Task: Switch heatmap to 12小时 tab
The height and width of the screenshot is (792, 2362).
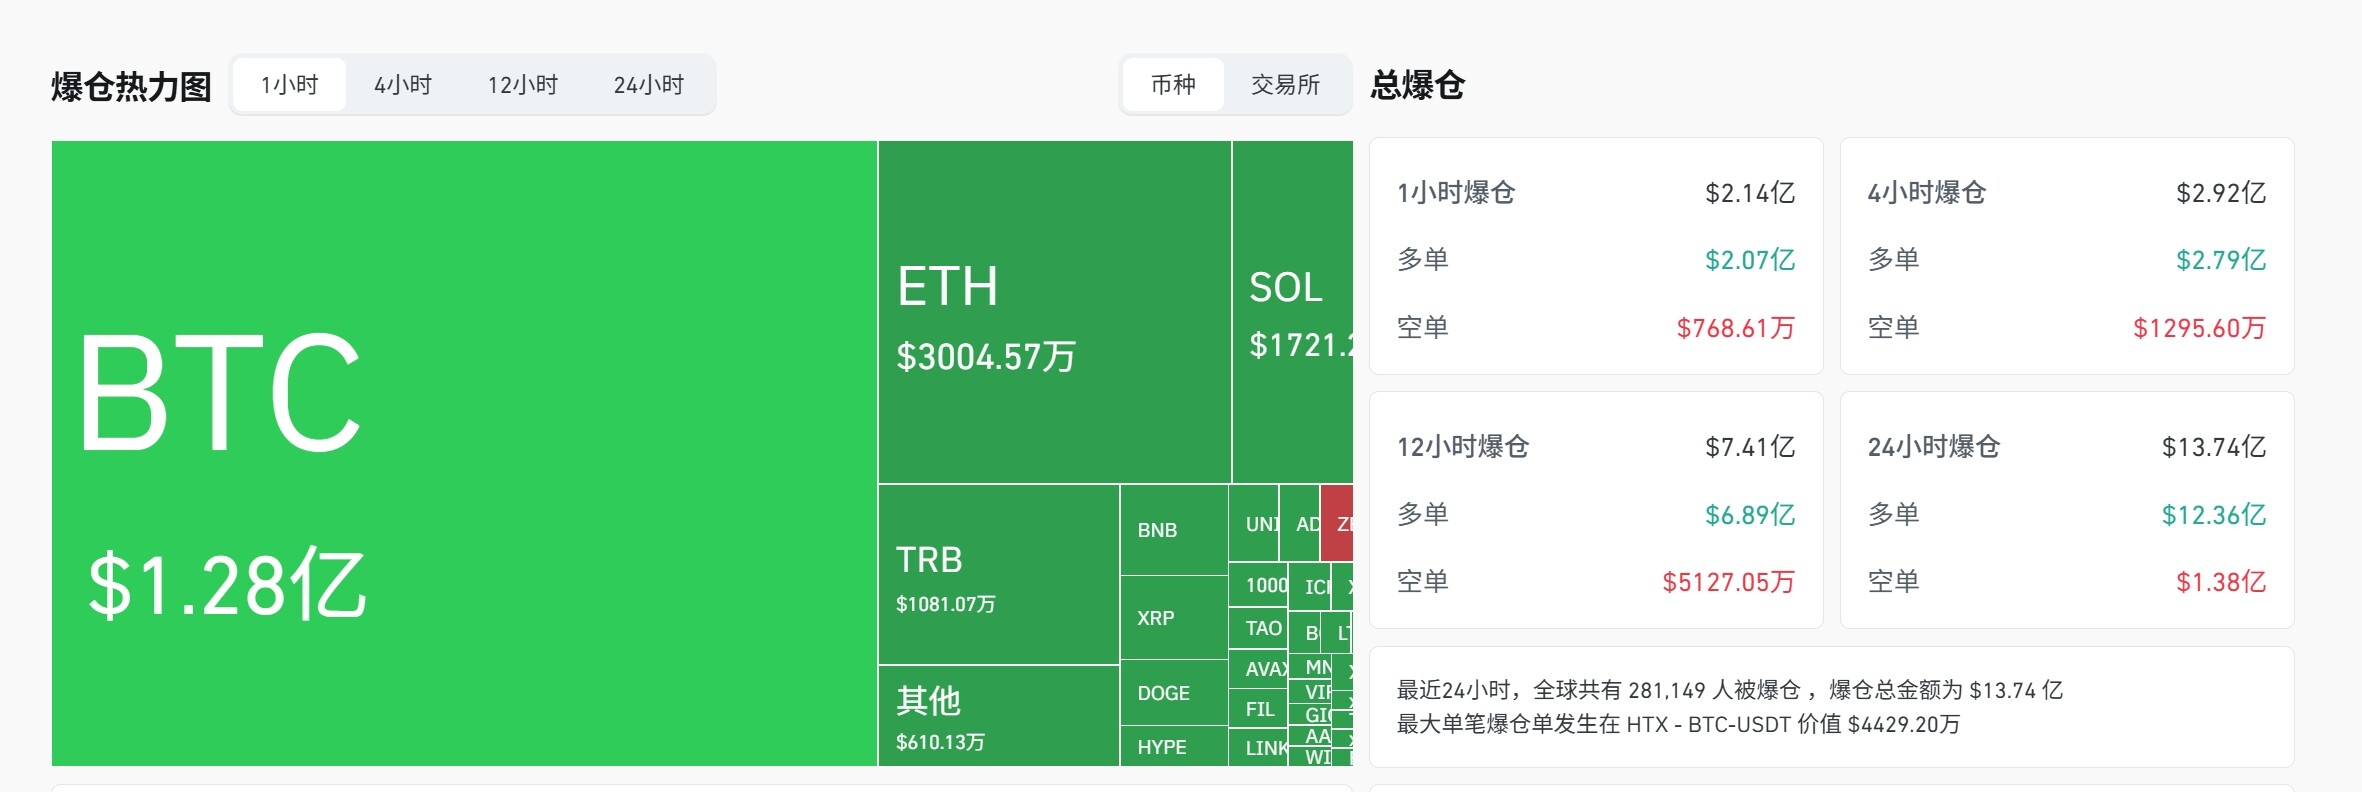Action: [522, 85]
